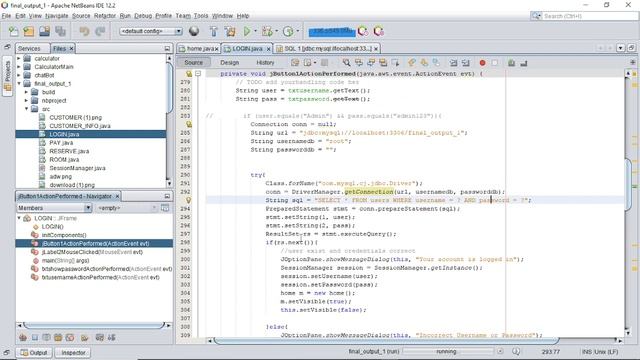Expand the chatBot project node
This screenshot has width=640, height=360.
tap(19, 75)
